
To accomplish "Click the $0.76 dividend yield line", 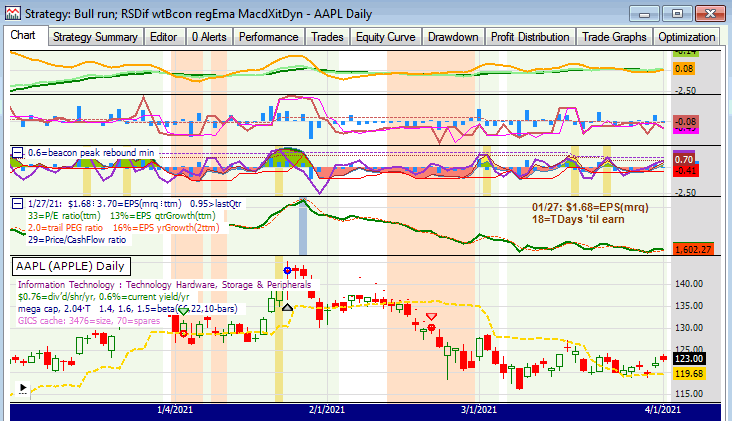I will pyautogui.click(x=104, y=297).
